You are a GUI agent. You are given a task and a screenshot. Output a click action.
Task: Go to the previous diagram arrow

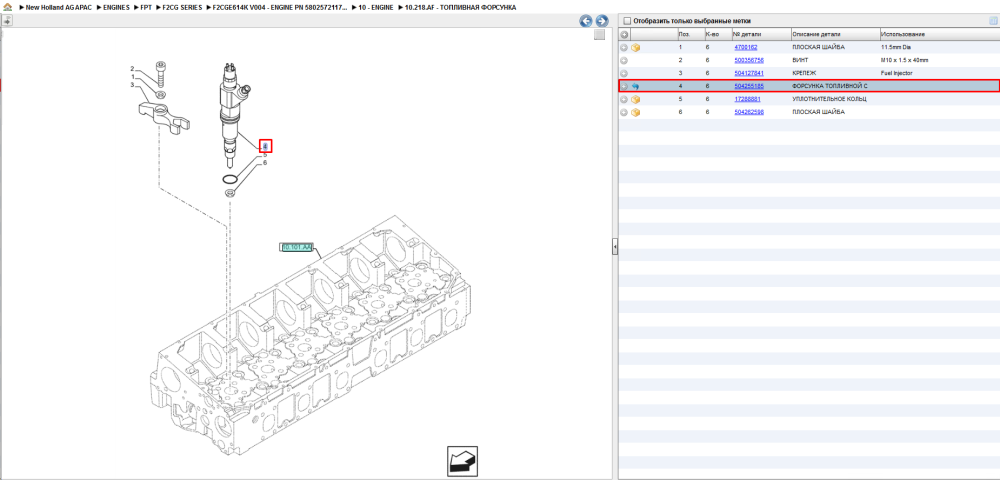click(585, 21)
